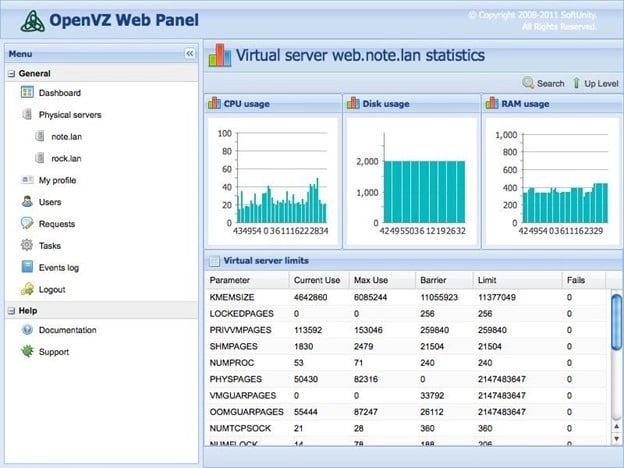This screenshot has height=468, width=624.
Task: Open Support under Help
Action: [54, 352]
